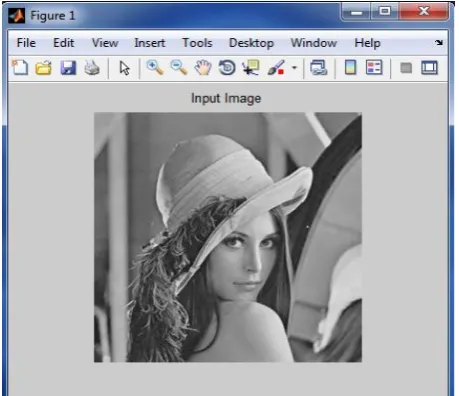This screenshot has height=396, width=459.
Task: Open the Edit menu
Action: click(64, 43)
